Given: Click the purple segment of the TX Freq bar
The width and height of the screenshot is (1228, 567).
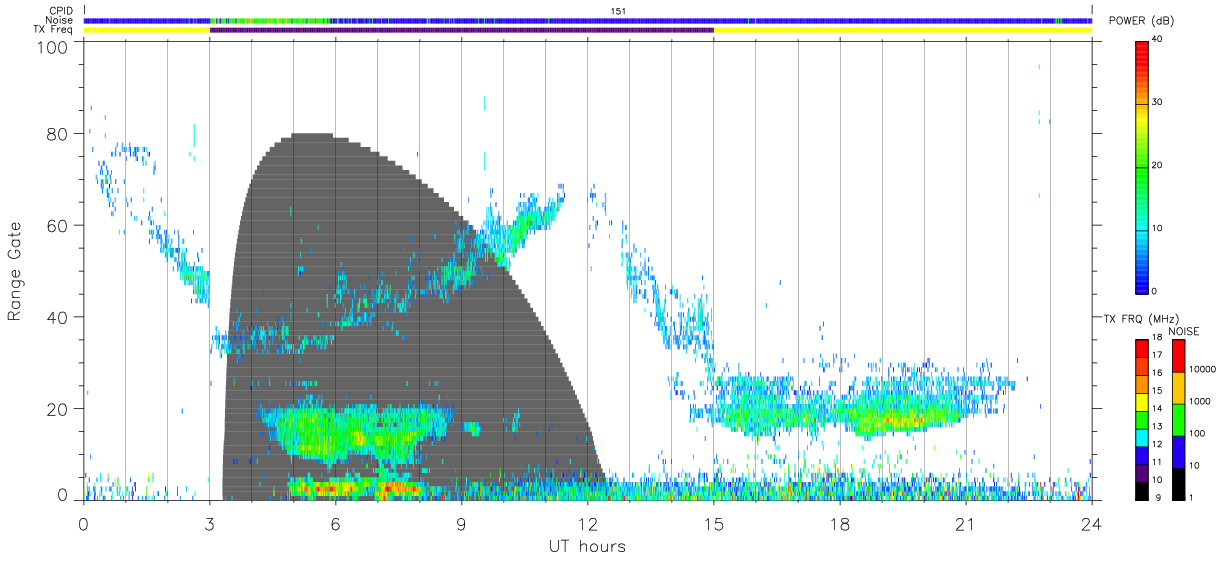Looking at the screenshot, I should (x=462, y=30).
